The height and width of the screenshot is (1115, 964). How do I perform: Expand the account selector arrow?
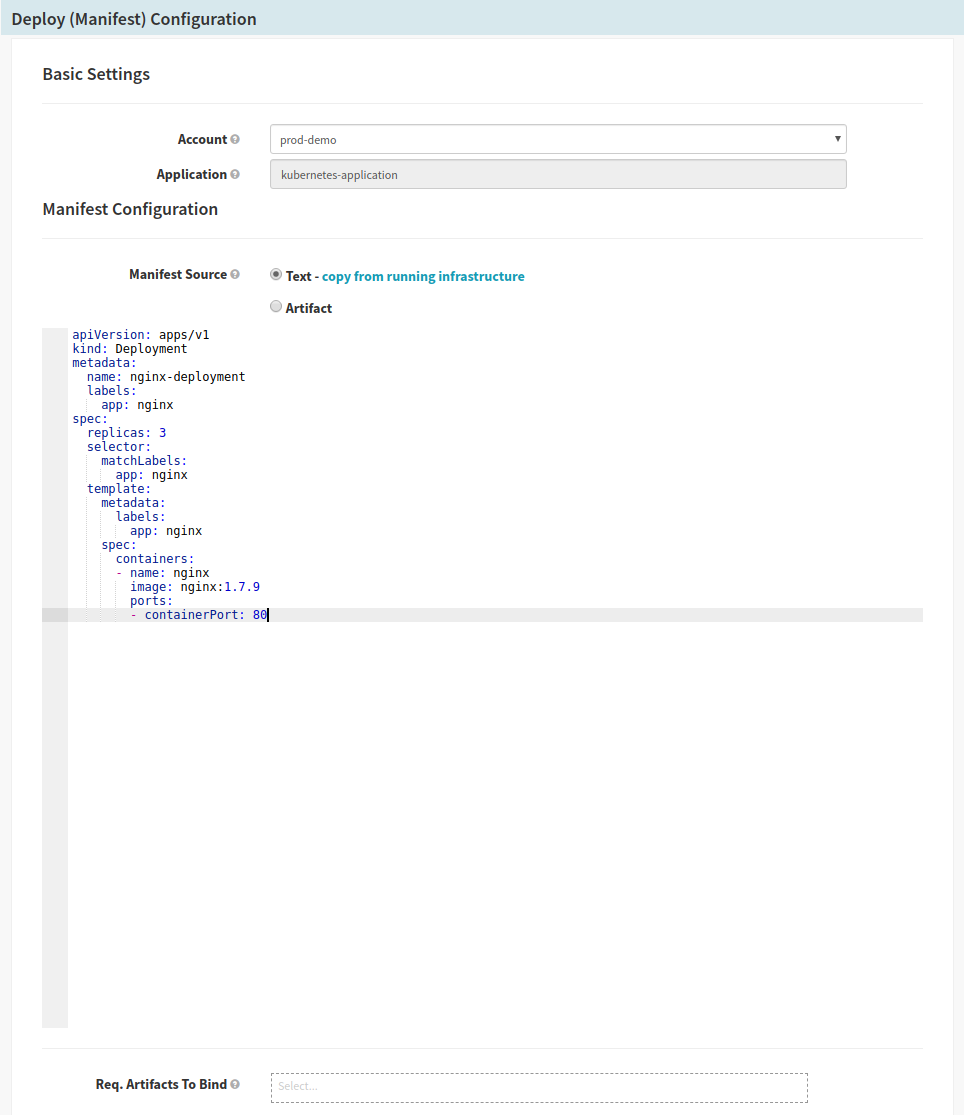coord(837,139)
